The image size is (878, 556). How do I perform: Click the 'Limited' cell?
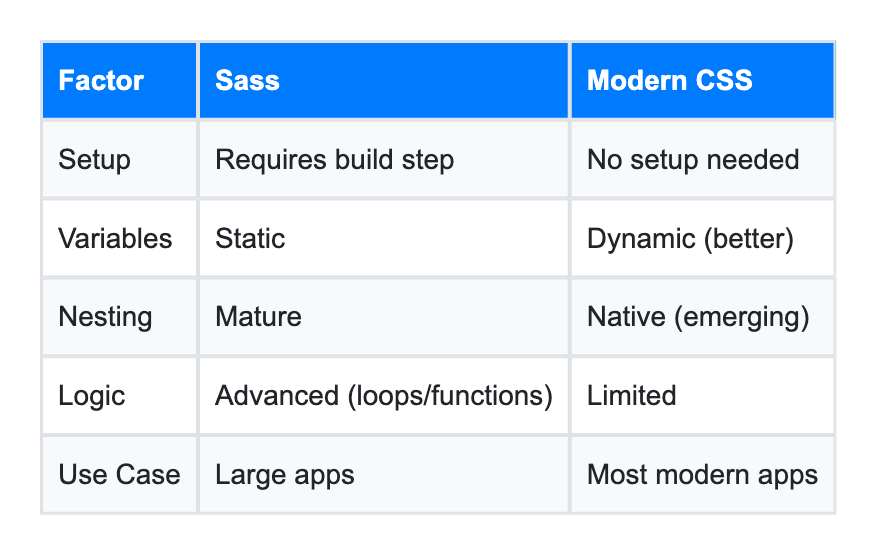703,396
